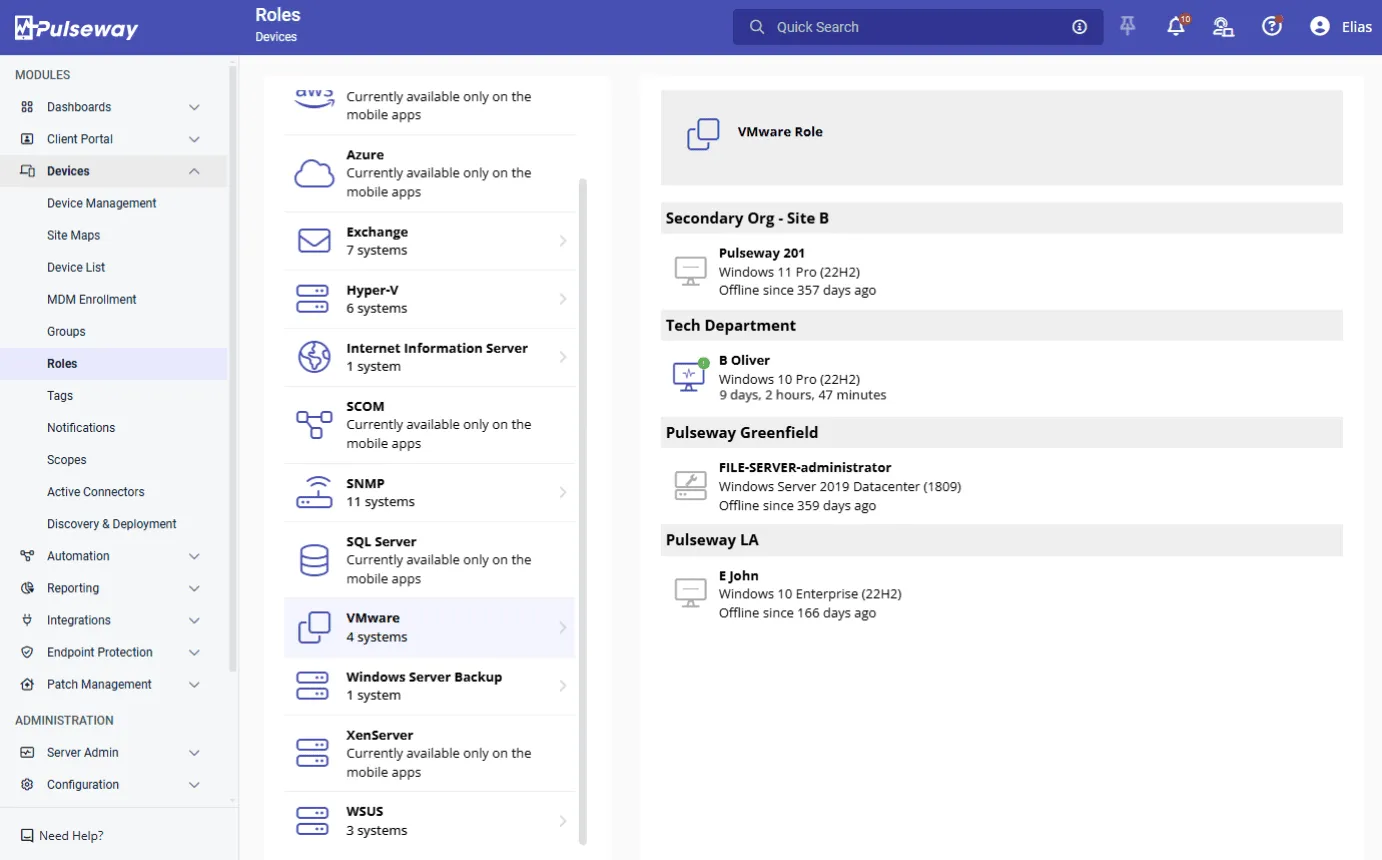Click the sidebar scrollbar
Viewport: 1382px width, 860px height.
click(x=233, y=367)
